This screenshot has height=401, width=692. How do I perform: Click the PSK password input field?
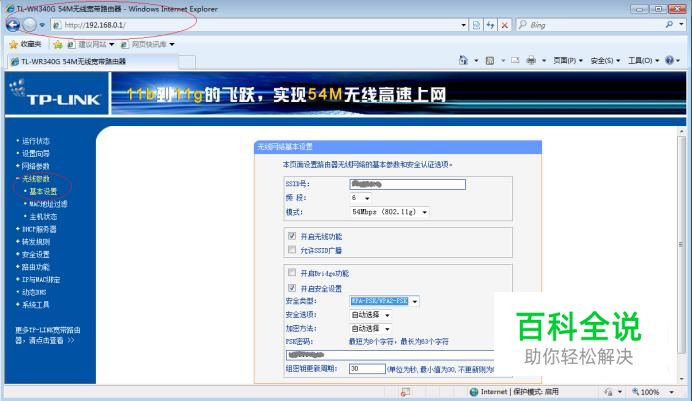390,355
